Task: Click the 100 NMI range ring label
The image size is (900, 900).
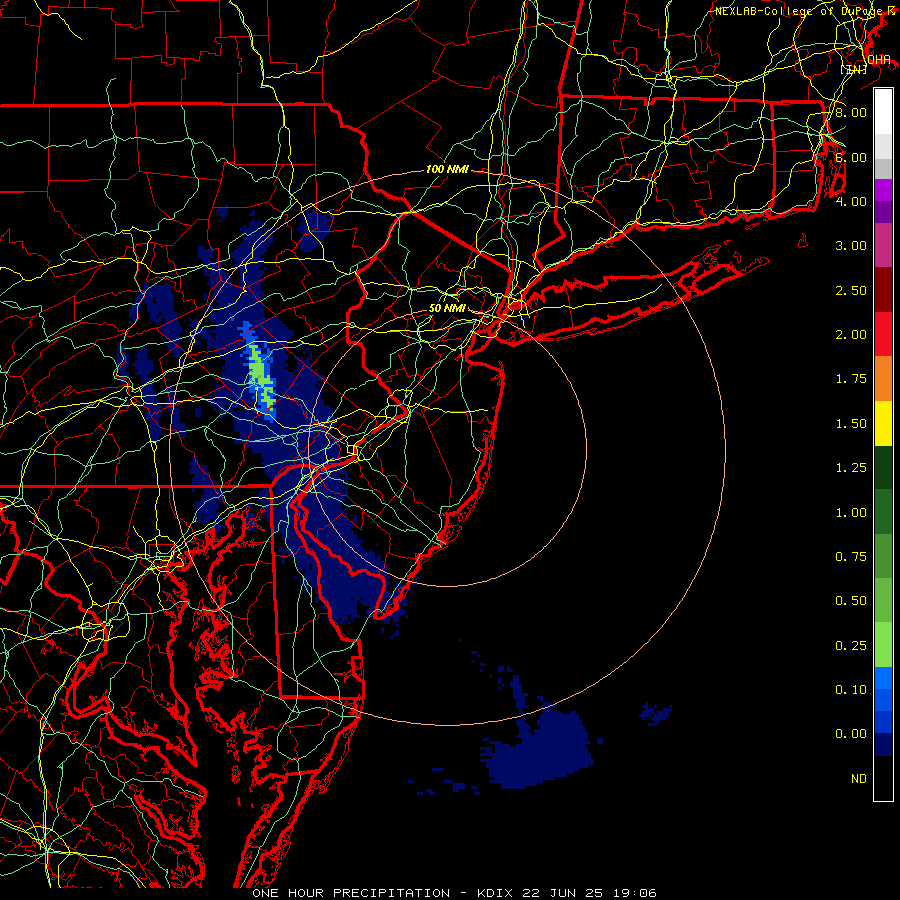Action: [x=447, y=169]
